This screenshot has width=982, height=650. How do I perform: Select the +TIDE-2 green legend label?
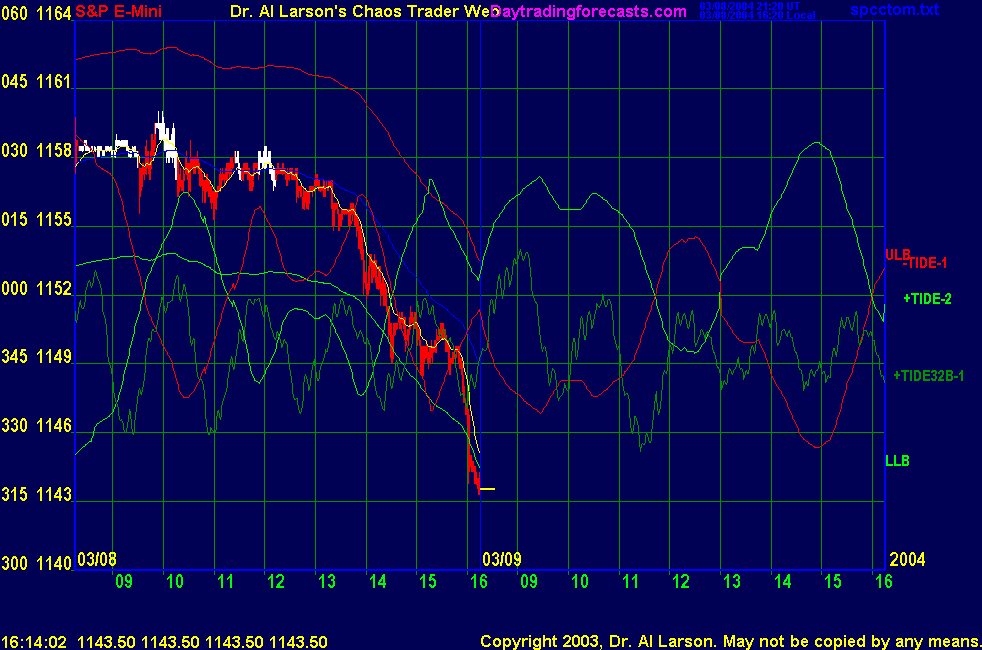(927, 298)
